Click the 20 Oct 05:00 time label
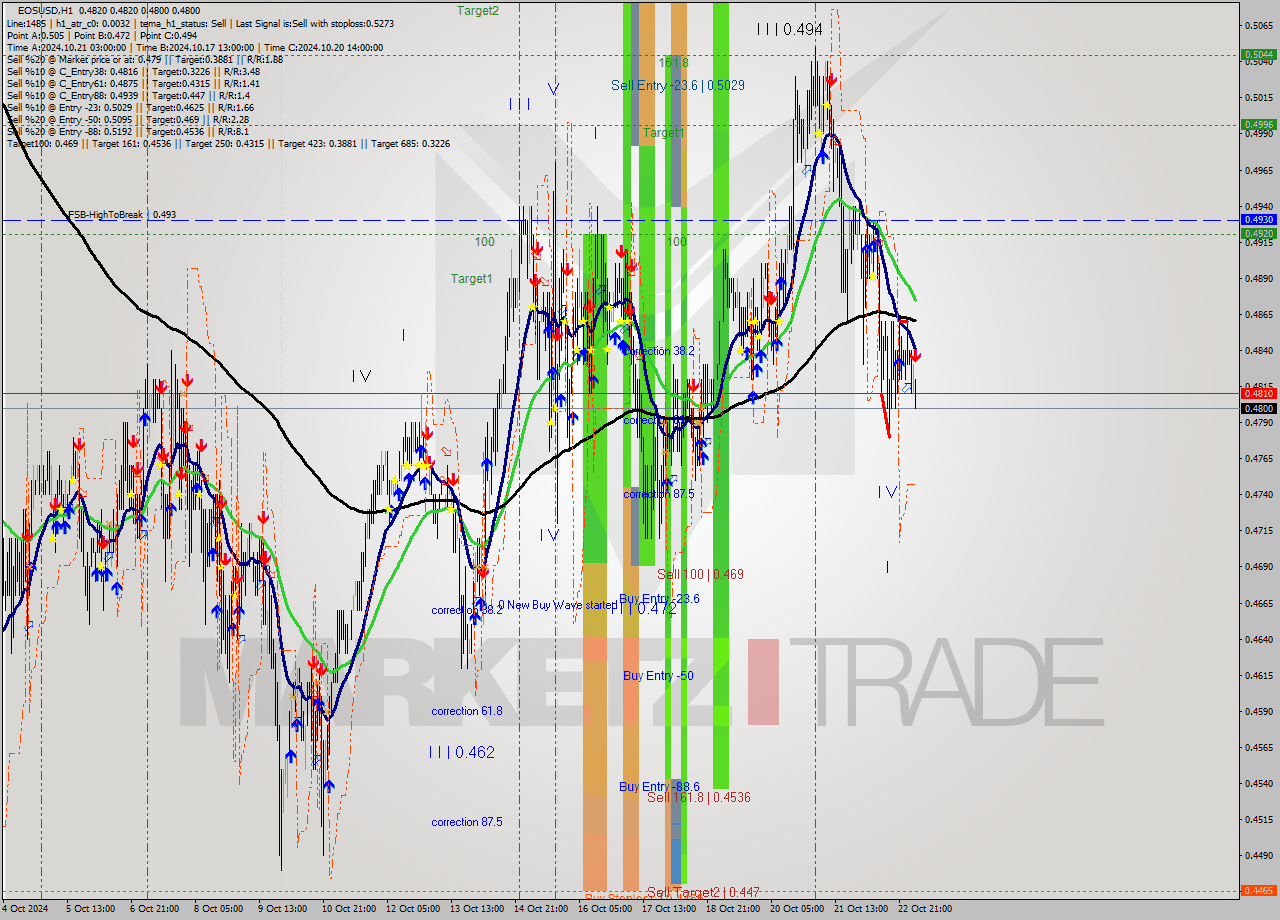 (797, 909)
